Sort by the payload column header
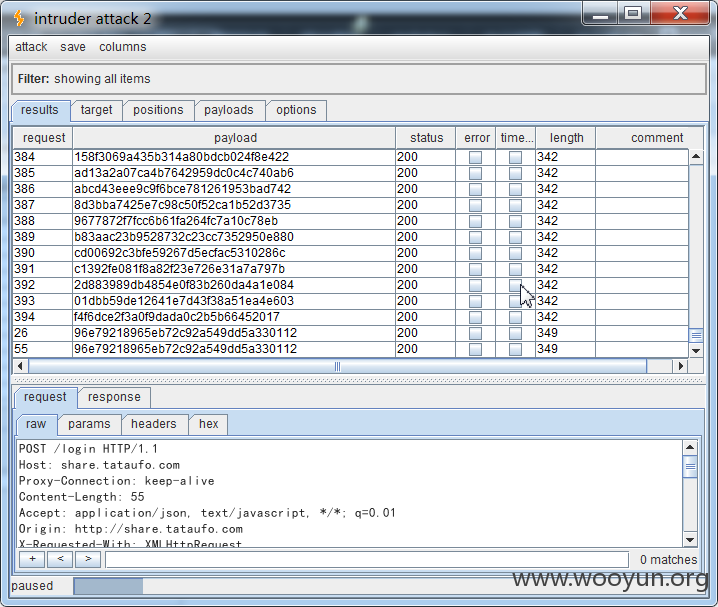718x607 pixels. [234, 138]
